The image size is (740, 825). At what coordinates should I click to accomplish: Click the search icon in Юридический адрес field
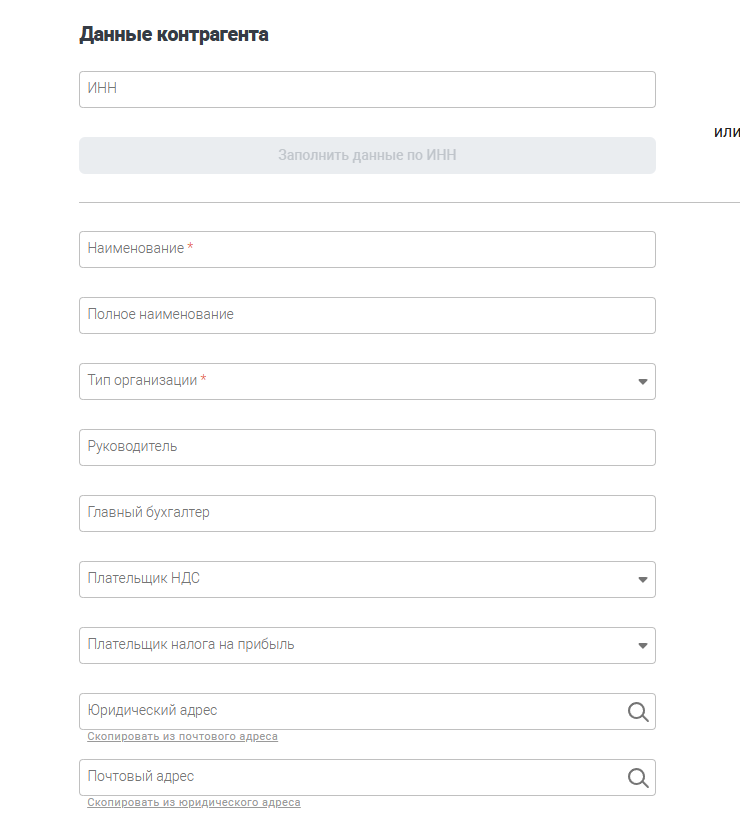(x=637, y=712)
